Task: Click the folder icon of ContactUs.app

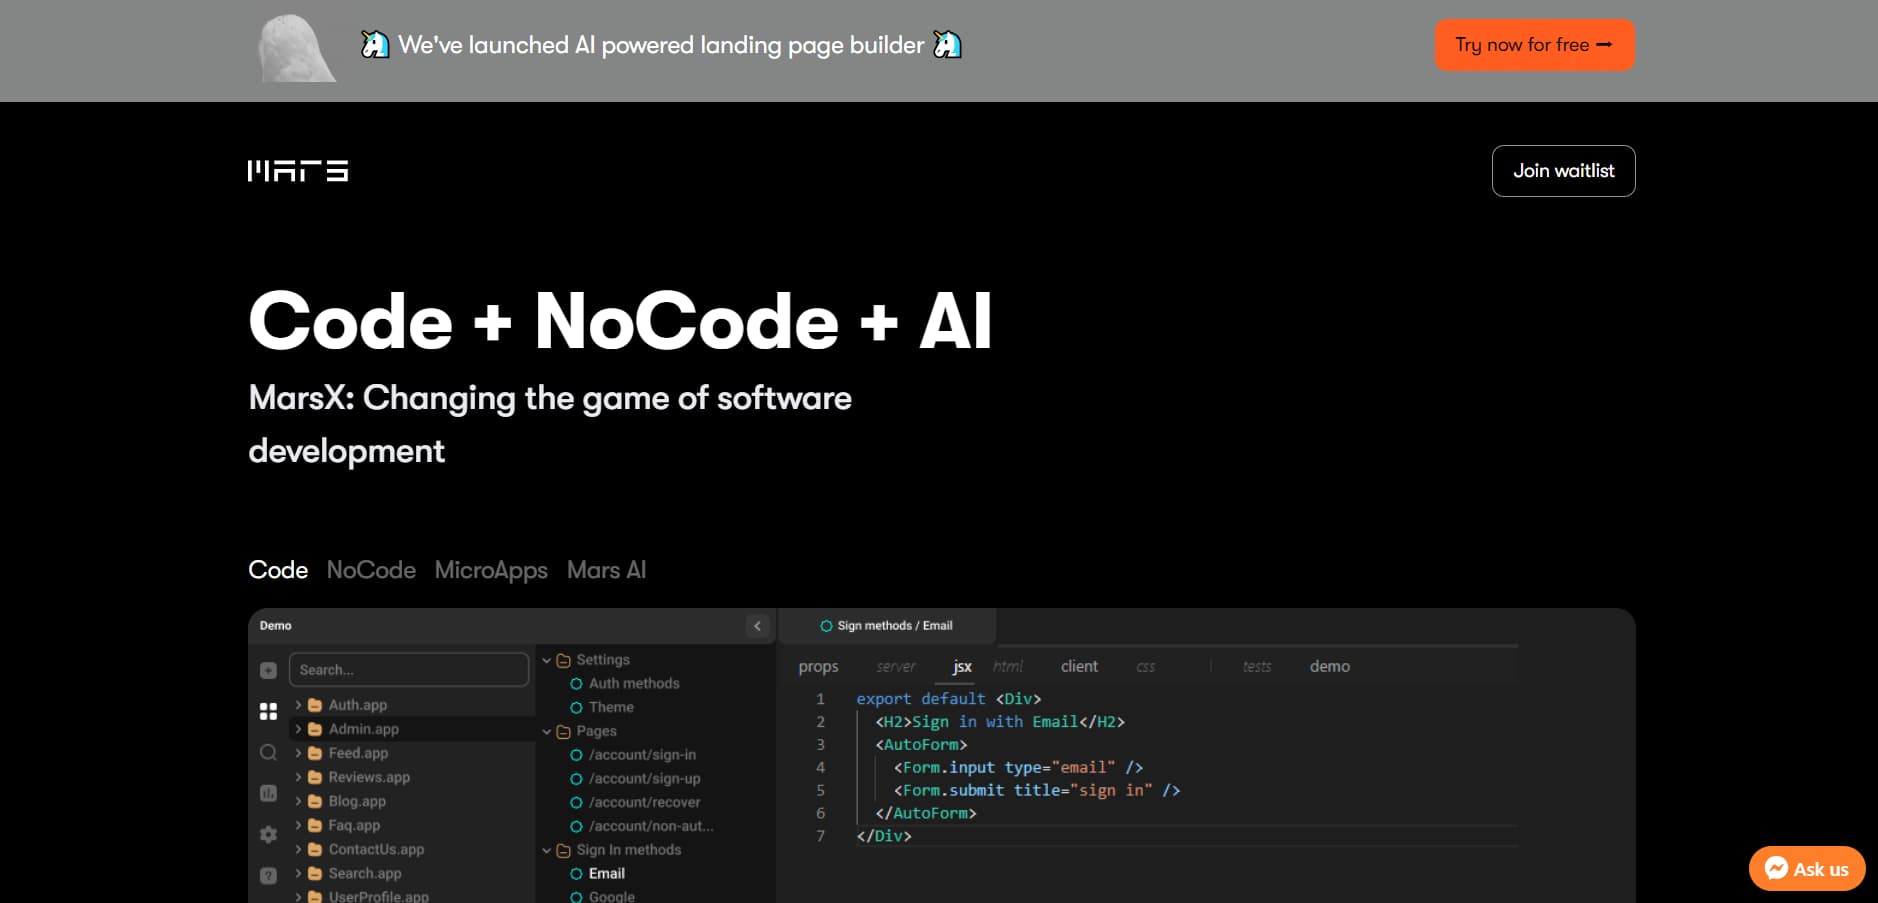Action: pyautogui.click(x=315, y=849)
